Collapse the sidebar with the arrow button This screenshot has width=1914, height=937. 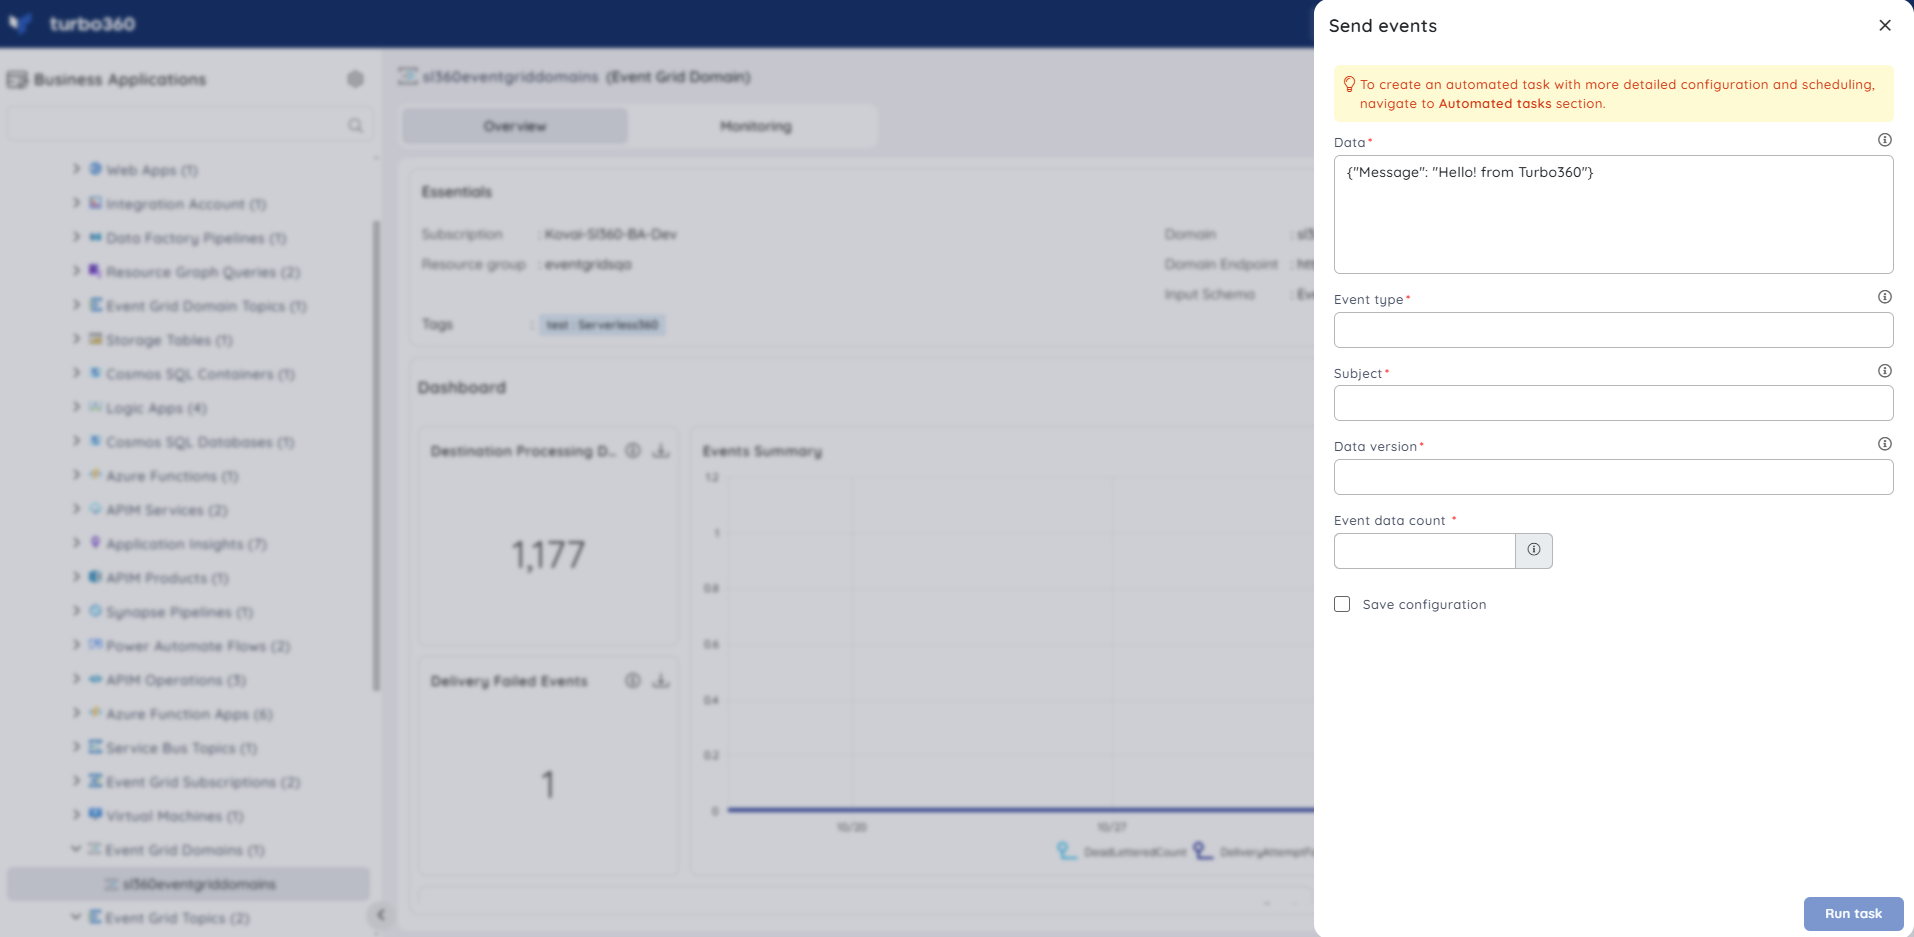pyautogui.click(x=380, y=914)
